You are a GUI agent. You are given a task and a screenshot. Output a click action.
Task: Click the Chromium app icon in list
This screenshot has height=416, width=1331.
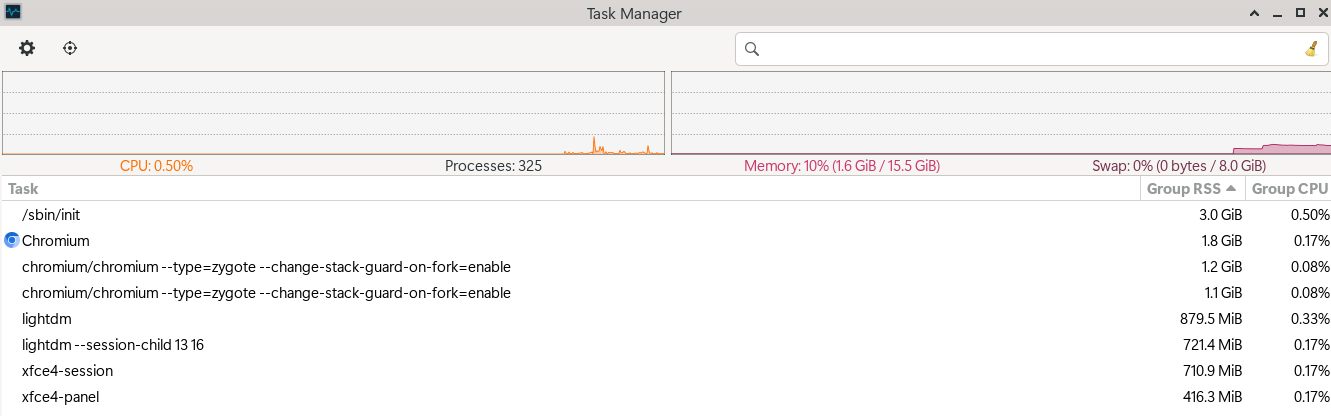point(12,241)
